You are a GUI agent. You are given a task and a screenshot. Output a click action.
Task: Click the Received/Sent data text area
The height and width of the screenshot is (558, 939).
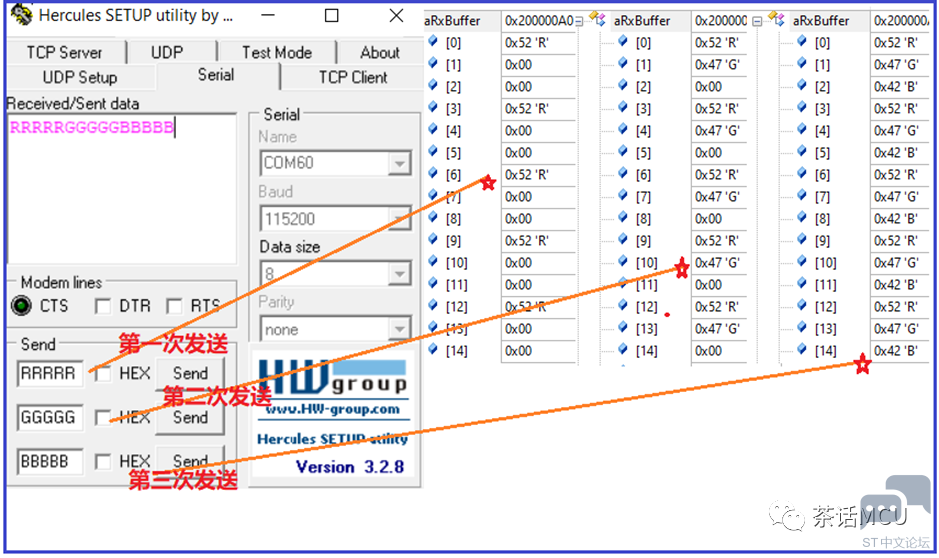pos(122,189)
